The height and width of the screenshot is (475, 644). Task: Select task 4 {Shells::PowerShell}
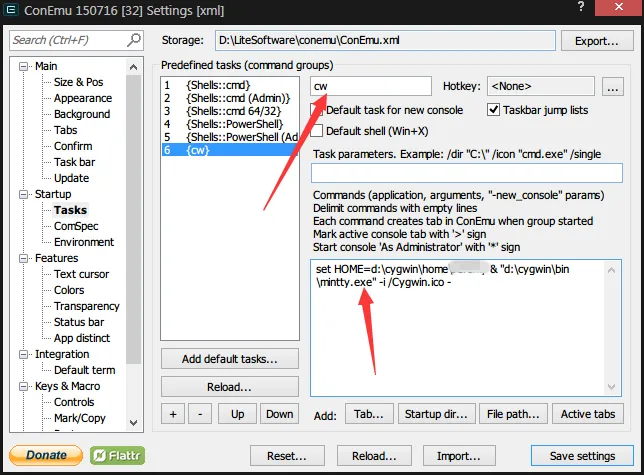pyautogui.click(x=230, y=124)
